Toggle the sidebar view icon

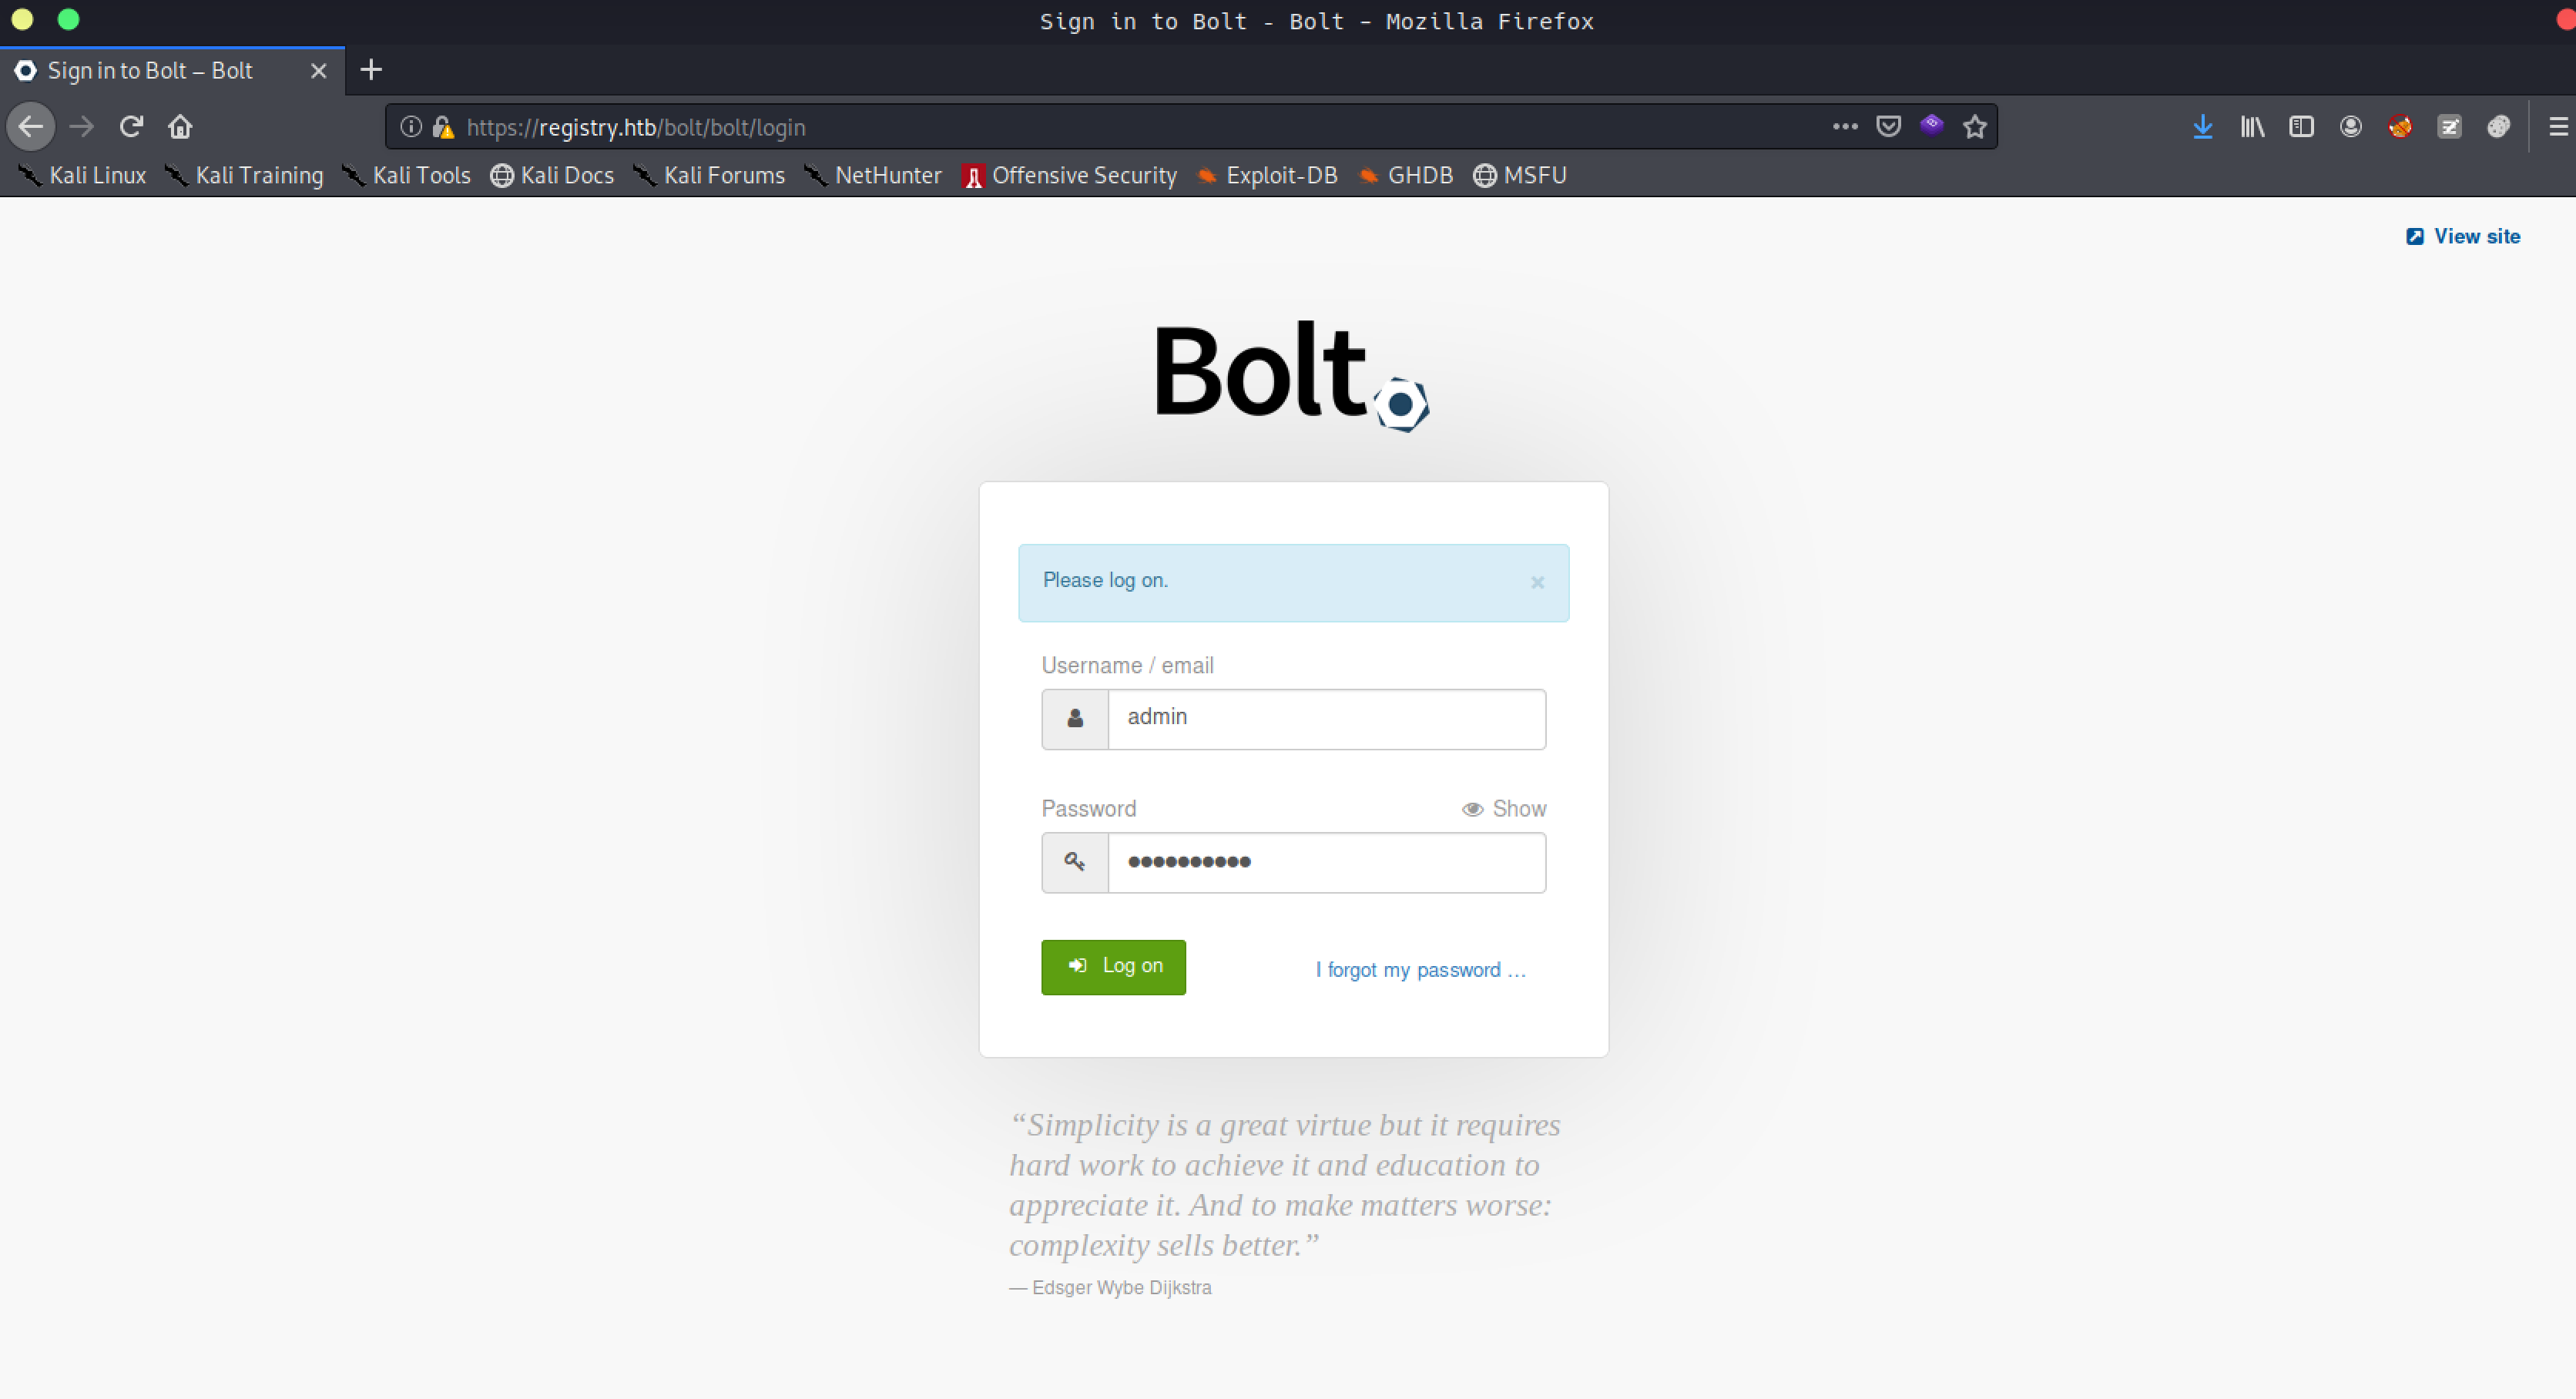2301,127
